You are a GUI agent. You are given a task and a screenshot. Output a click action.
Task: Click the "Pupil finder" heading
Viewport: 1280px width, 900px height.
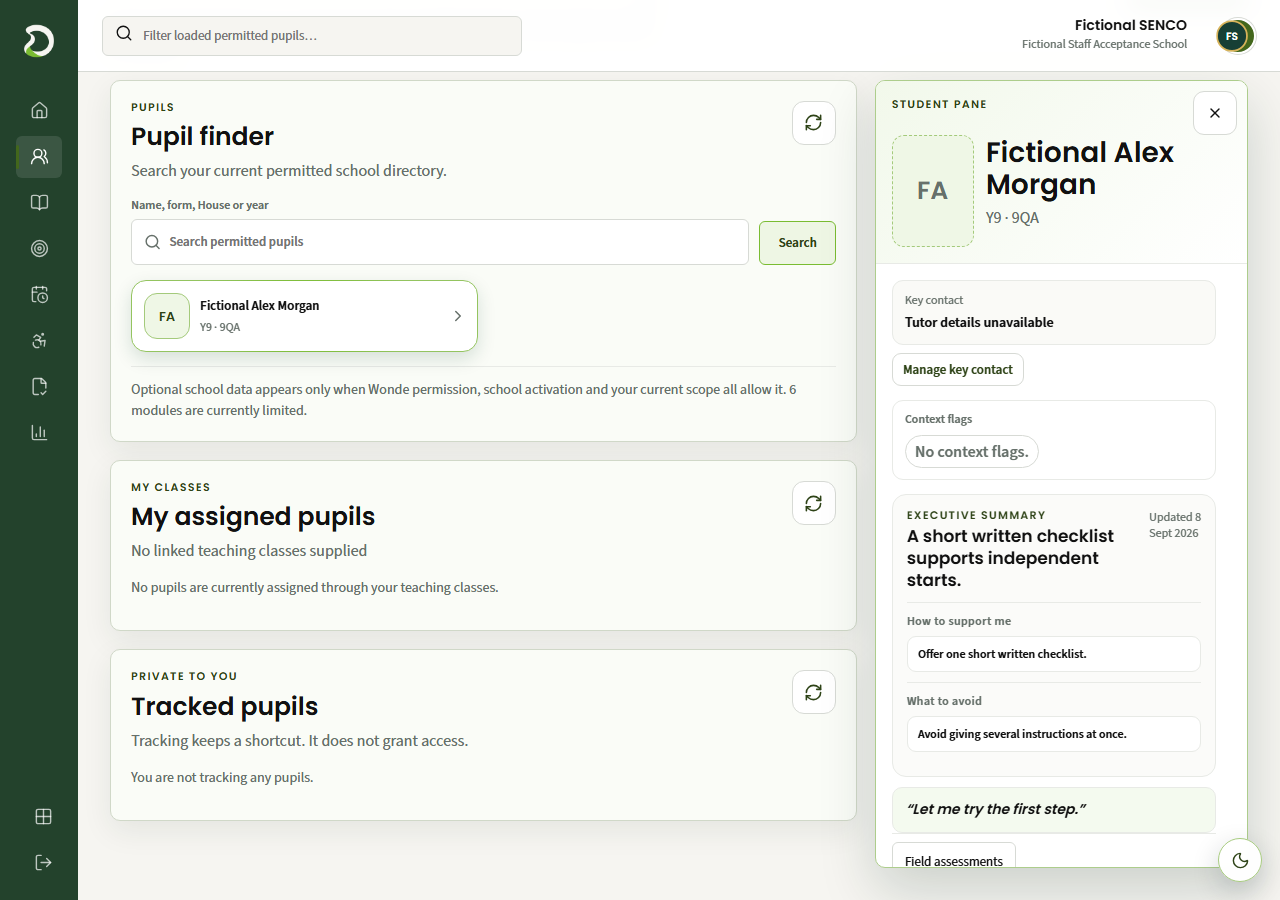click(x=202, y=136)
